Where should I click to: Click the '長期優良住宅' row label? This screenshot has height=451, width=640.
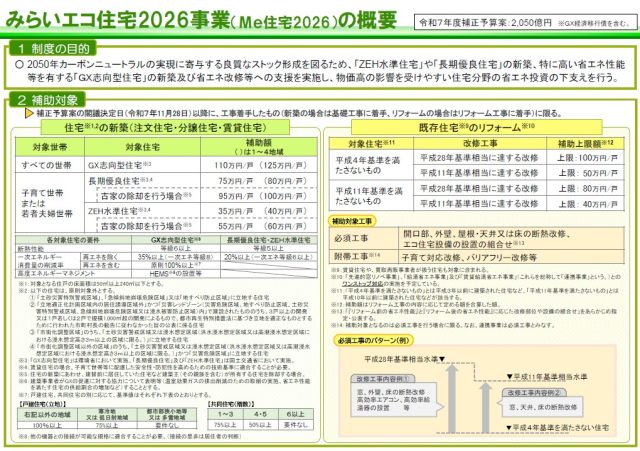click(x=120, y=180)
